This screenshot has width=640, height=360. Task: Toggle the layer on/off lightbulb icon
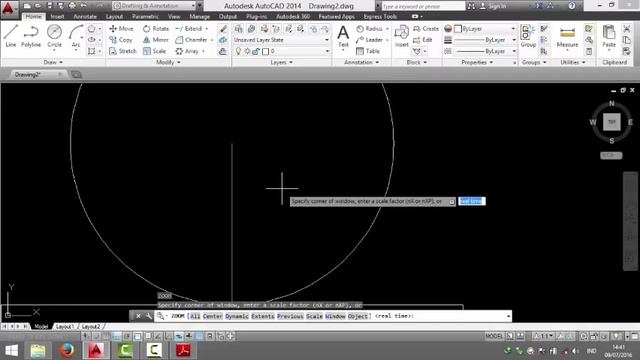(x=238, y=51)
